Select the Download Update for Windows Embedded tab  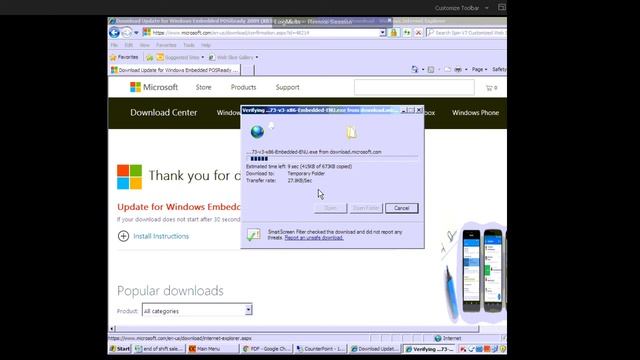coord(174,70)
